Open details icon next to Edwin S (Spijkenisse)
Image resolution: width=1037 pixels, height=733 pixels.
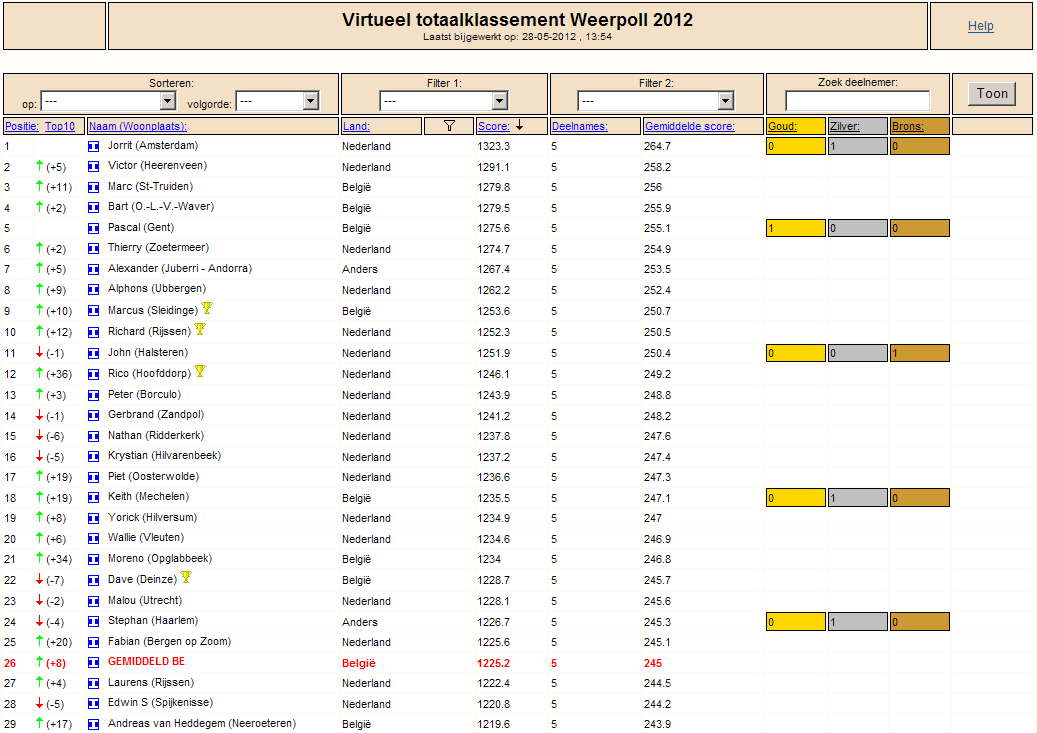[93, 703]
